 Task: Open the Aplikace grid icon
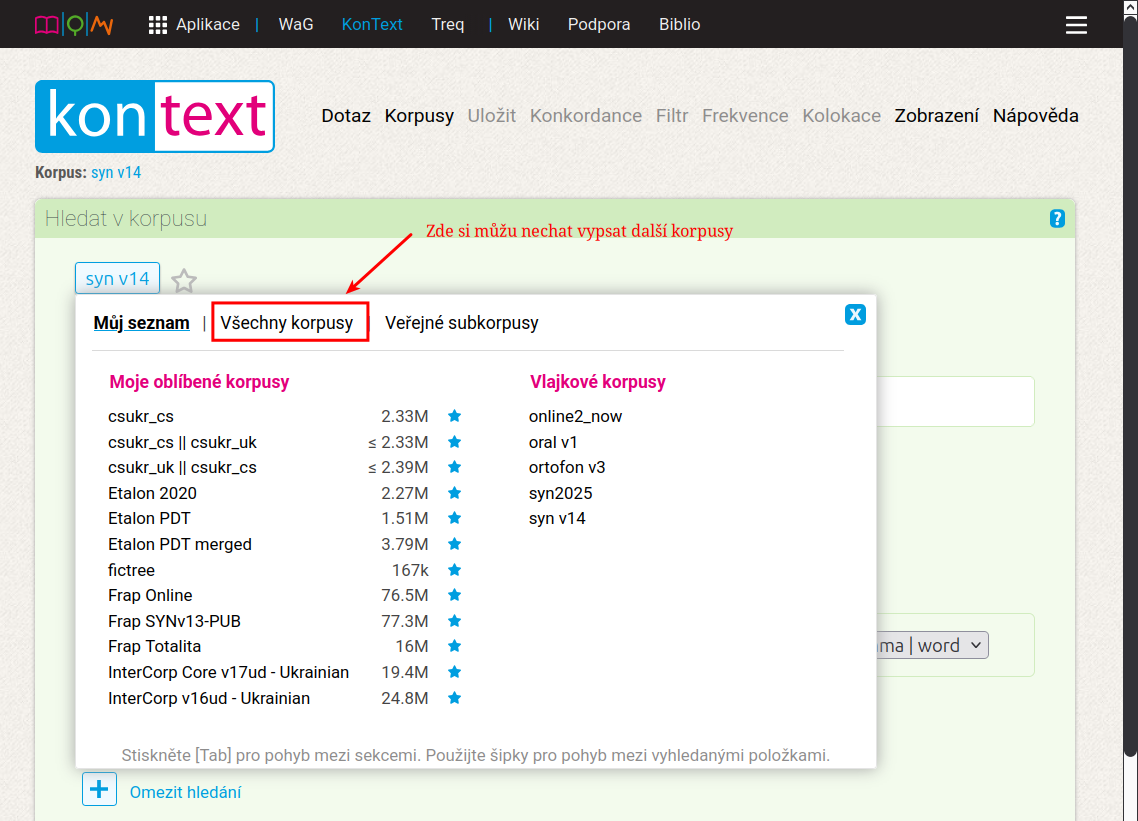click(158, 25)
